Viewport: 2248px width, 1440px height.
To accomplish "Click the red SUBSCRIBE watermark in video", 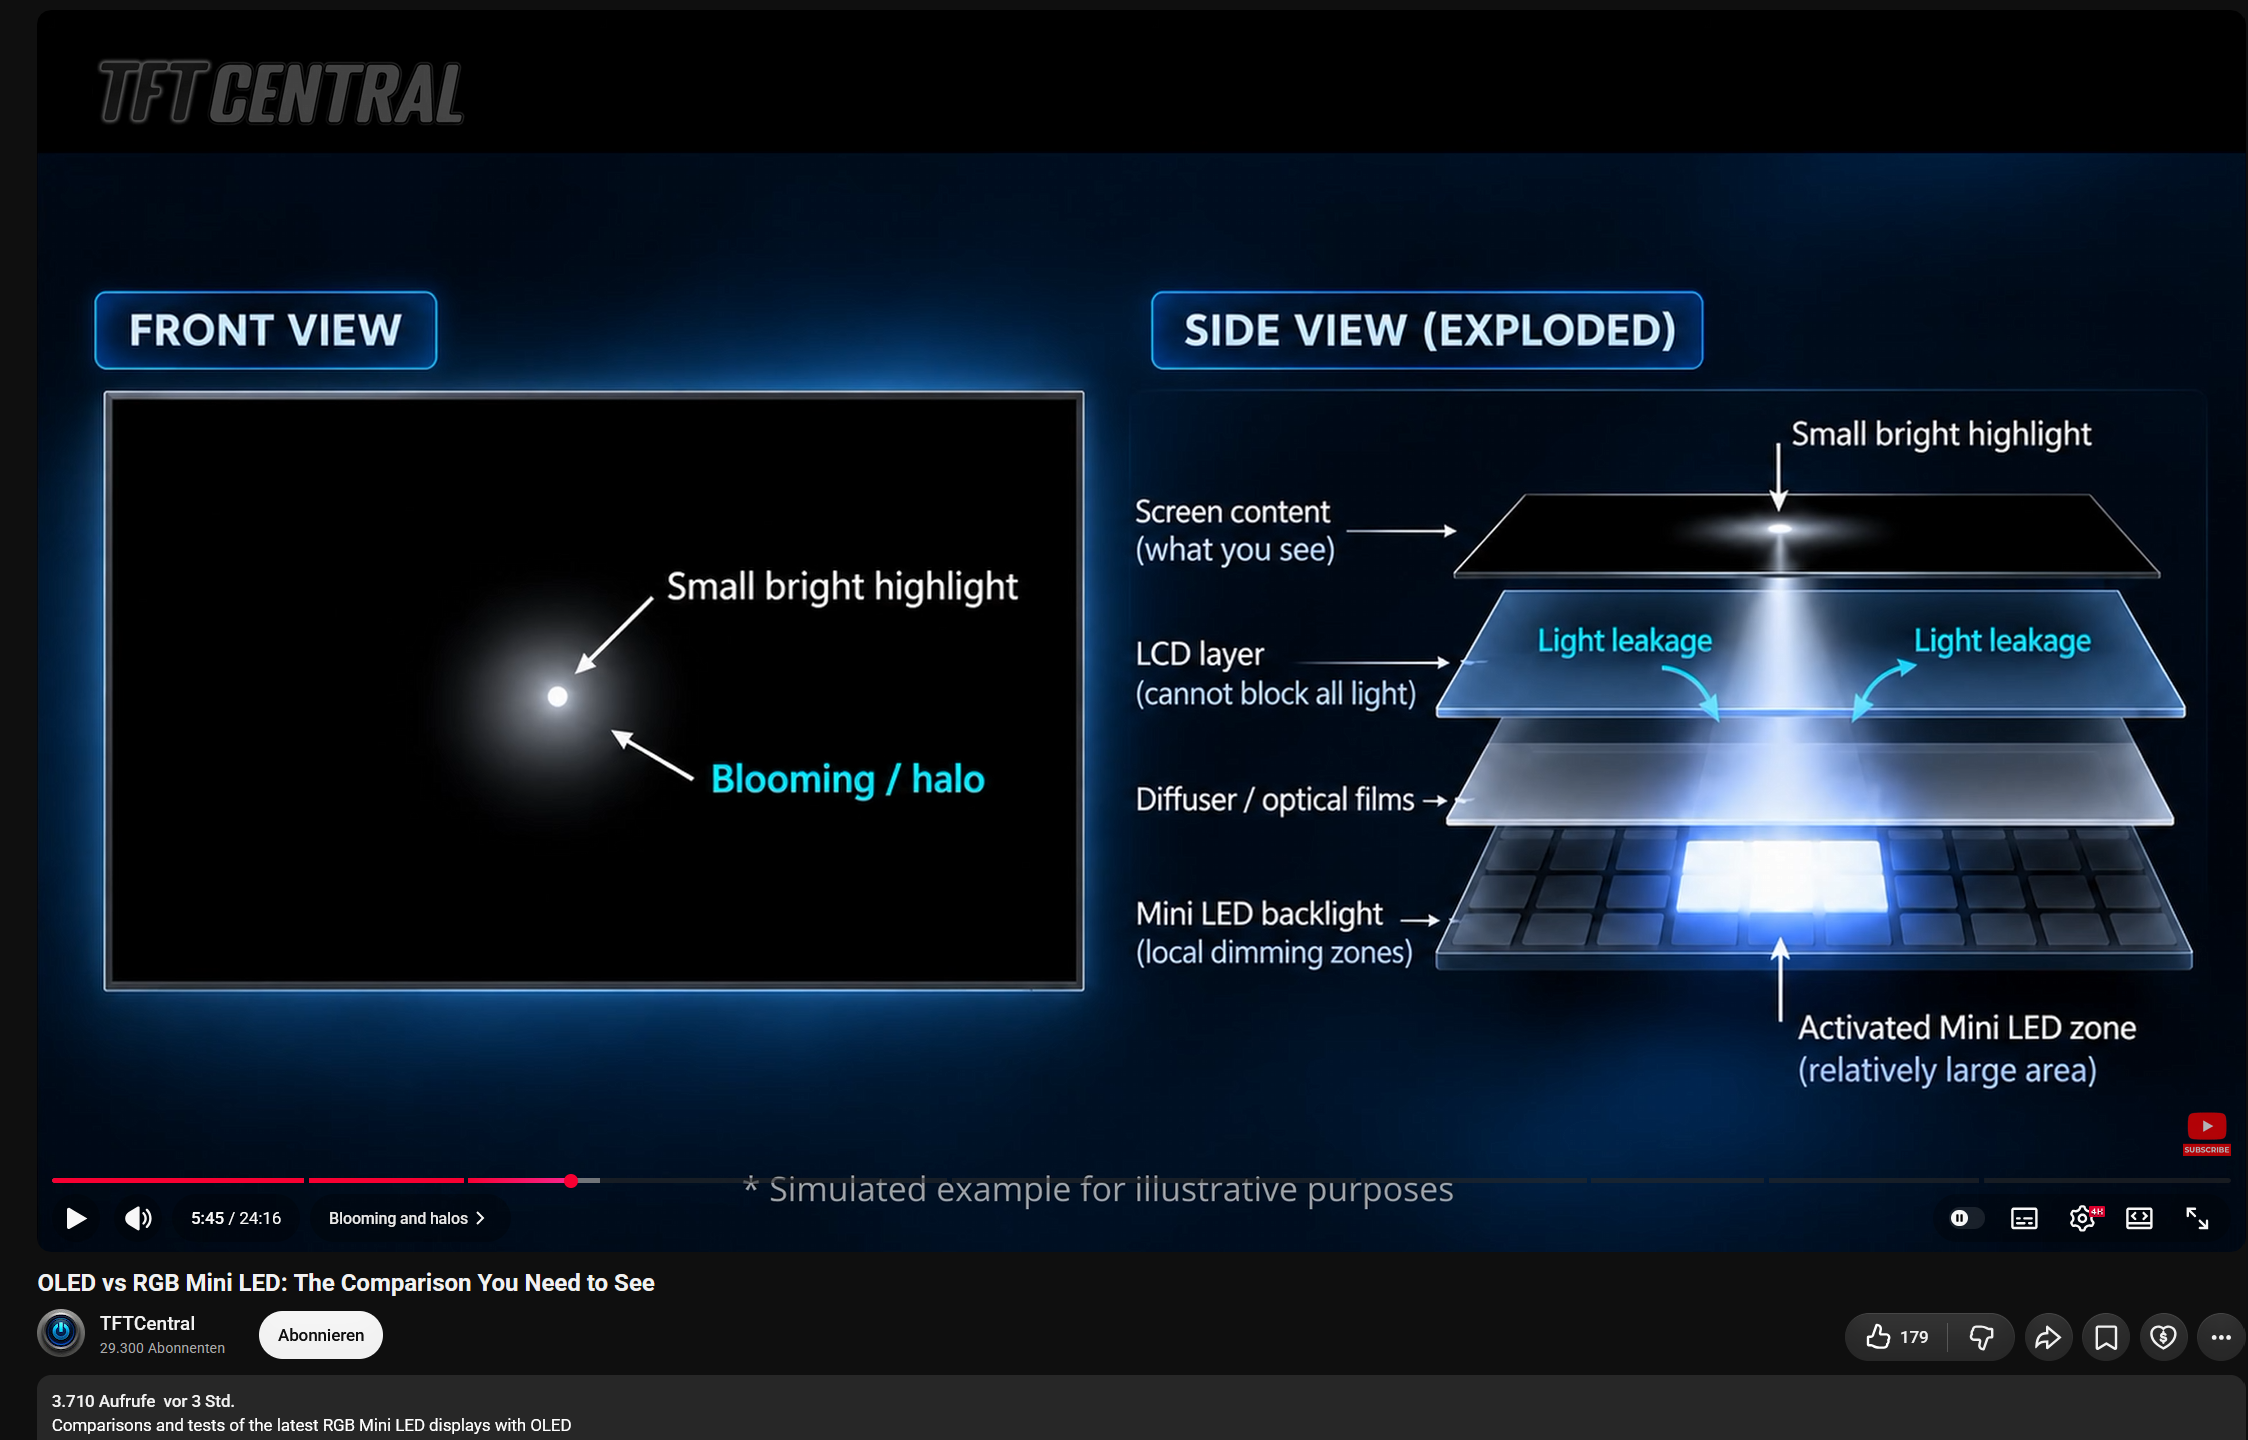I will point(2206,1134).
